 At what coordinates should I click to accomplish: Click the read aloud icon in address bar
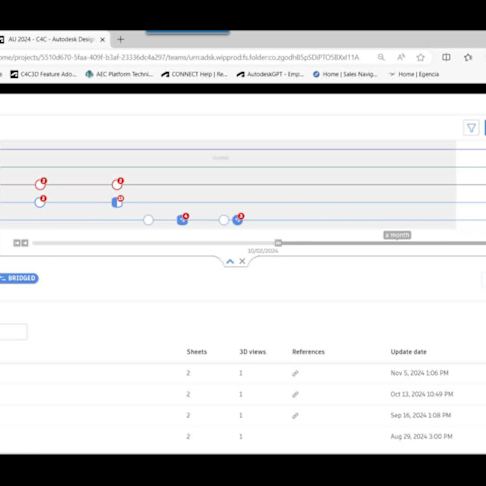[x=401, y=57]
